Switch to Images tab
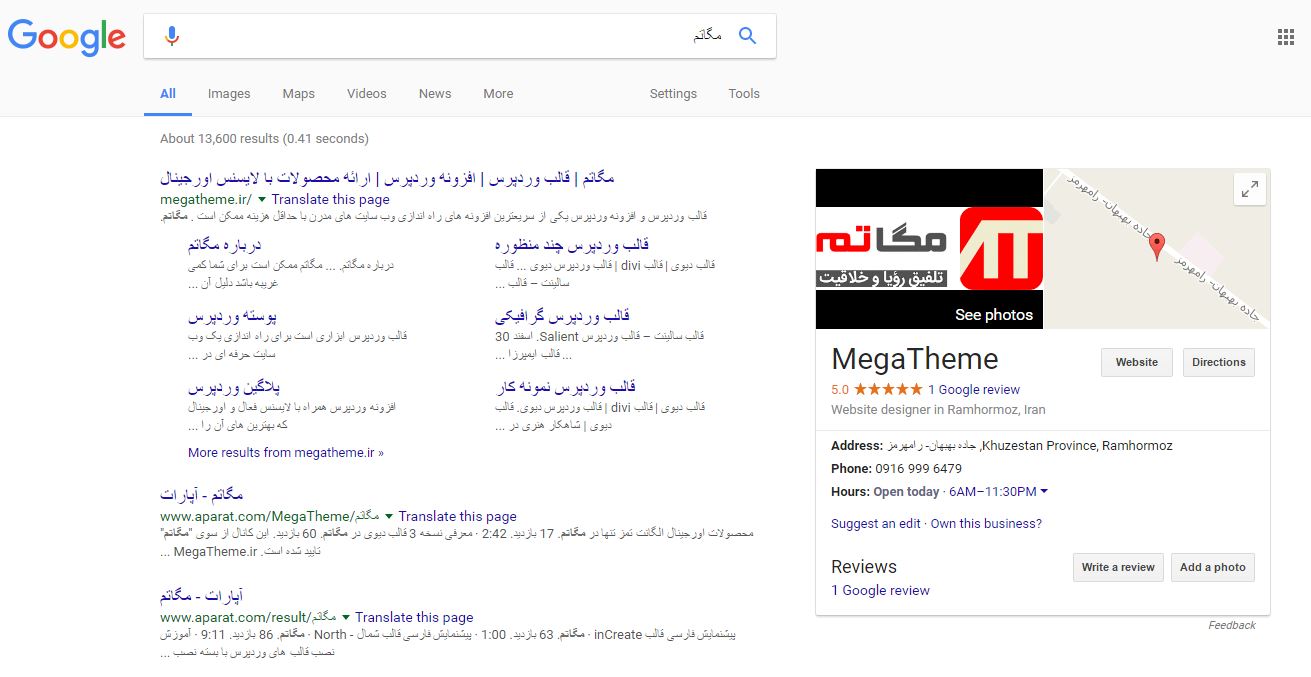The height and width of the screenshot is (677, 1311). point(229,94)
